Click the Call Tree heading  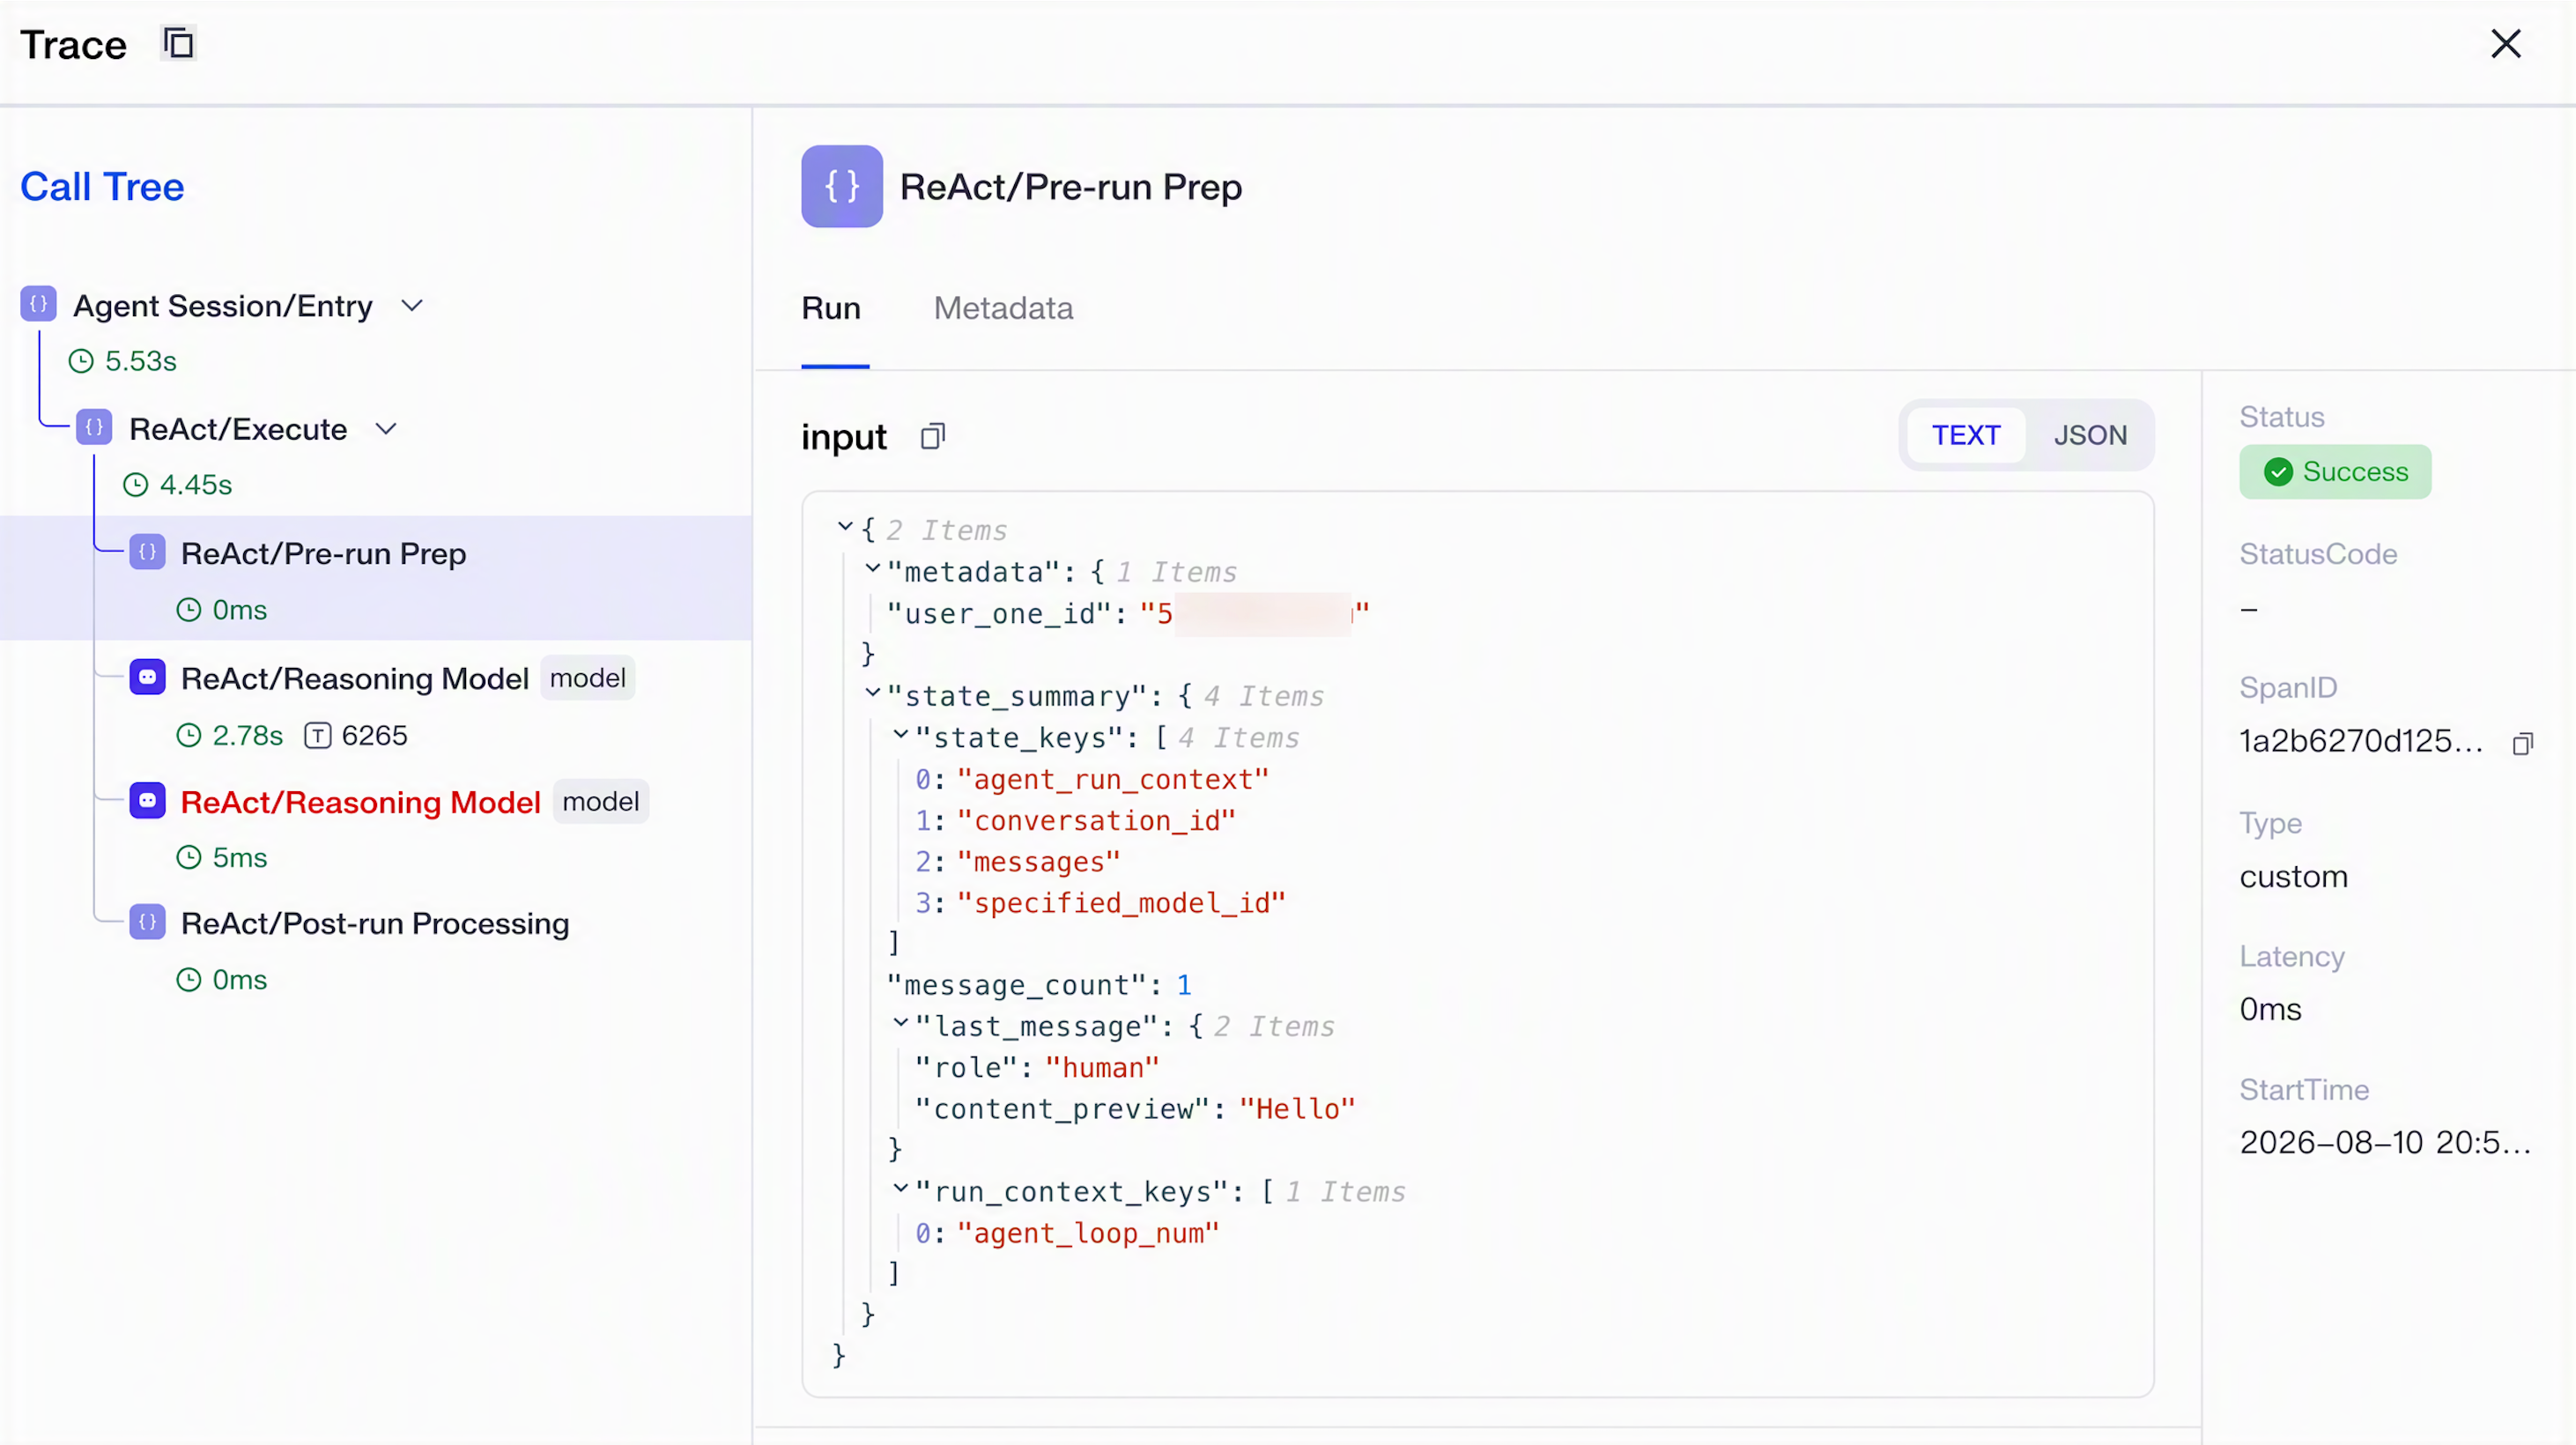coord(102,187)
